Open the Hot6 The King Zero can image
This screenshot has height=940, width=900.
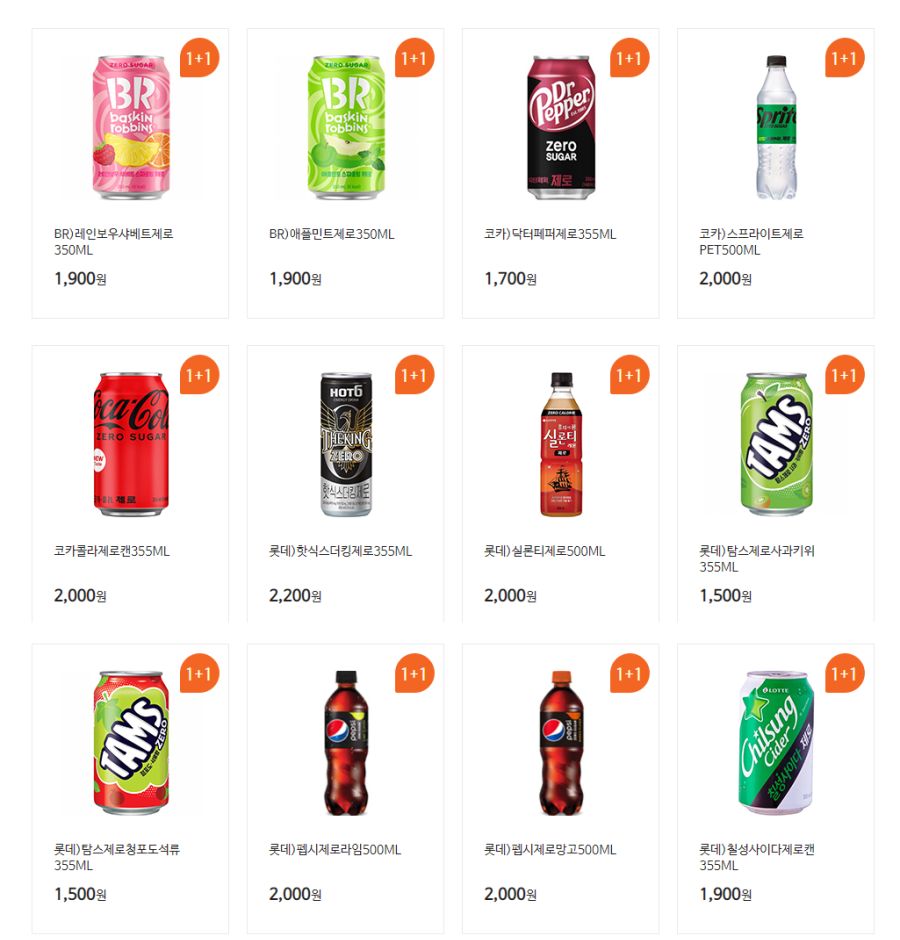(346, 444)
